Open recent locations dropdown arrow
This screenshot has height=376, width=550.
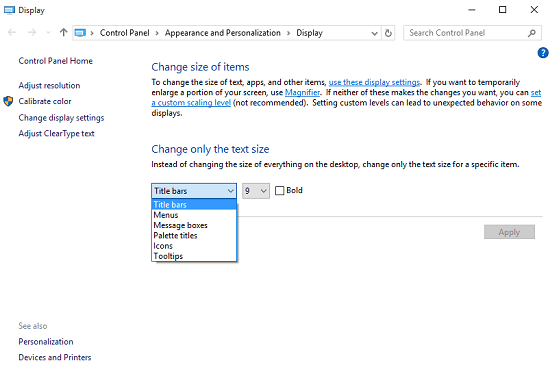48,33
